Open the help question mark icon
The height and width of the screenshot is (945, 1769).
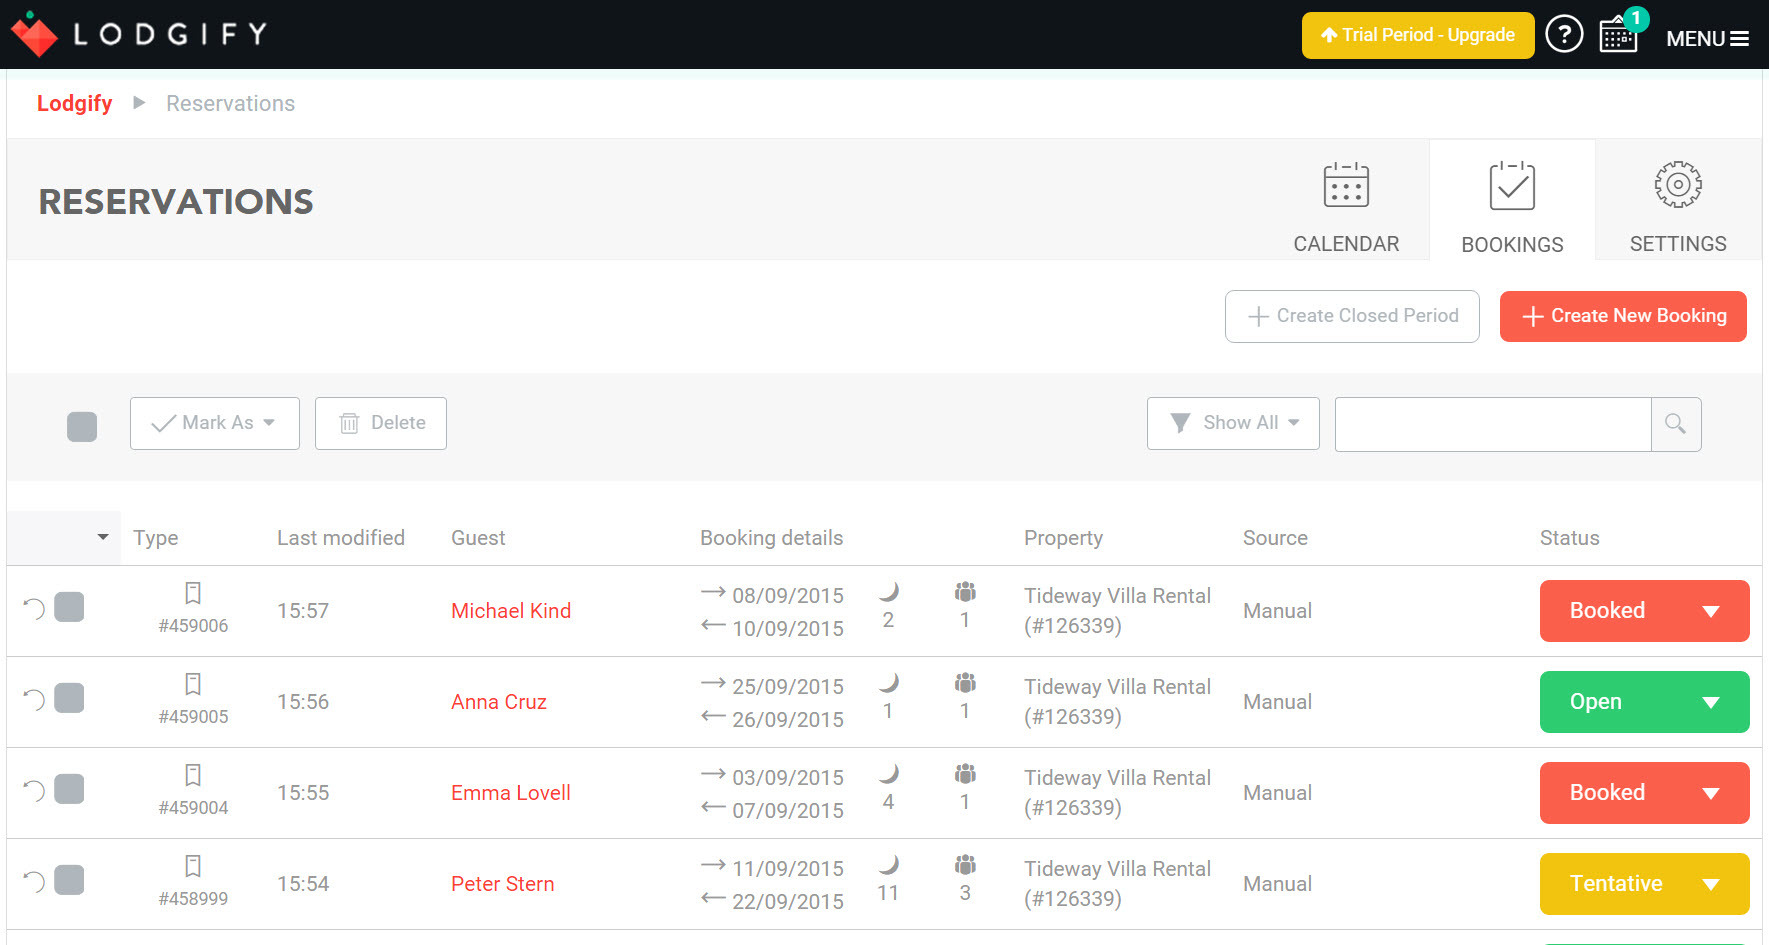coord(1564,35)
